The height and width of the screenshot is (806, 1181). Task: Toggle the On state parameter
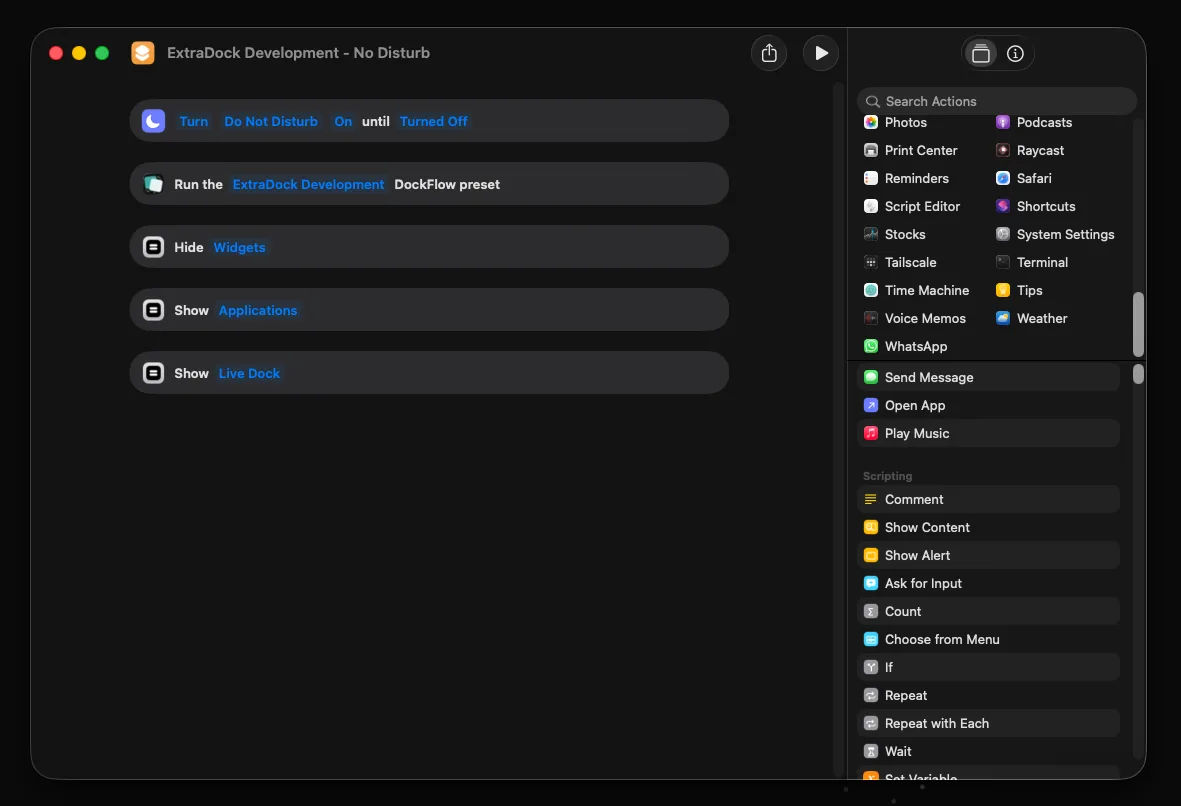click(343, 121)
